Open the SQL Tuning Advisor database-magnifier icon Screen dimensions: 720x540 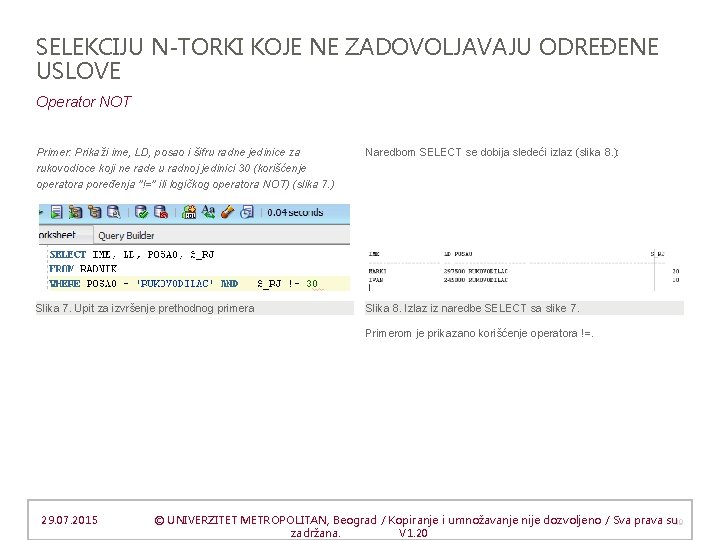[x=113, y=212]
